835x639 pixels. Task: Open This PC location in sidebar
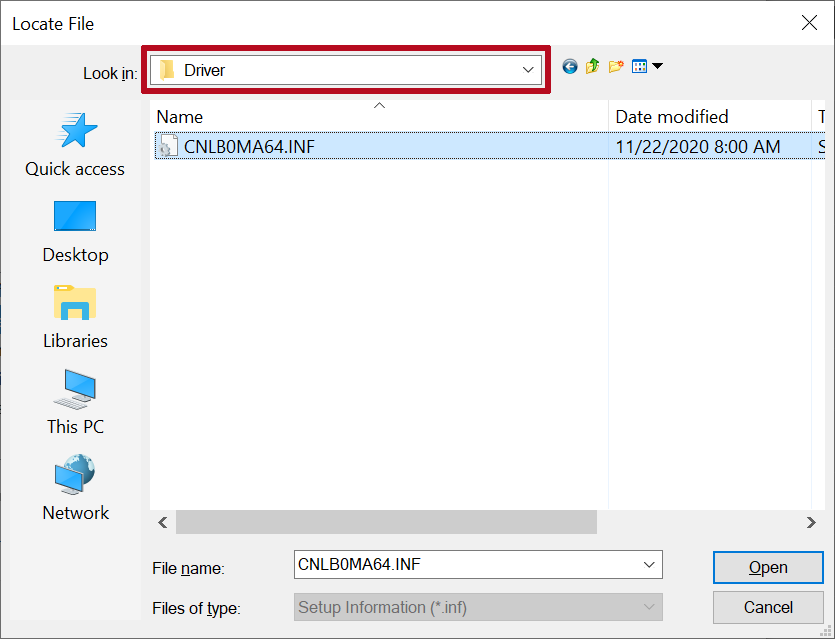pyautogui.click(x=75, y=403)
